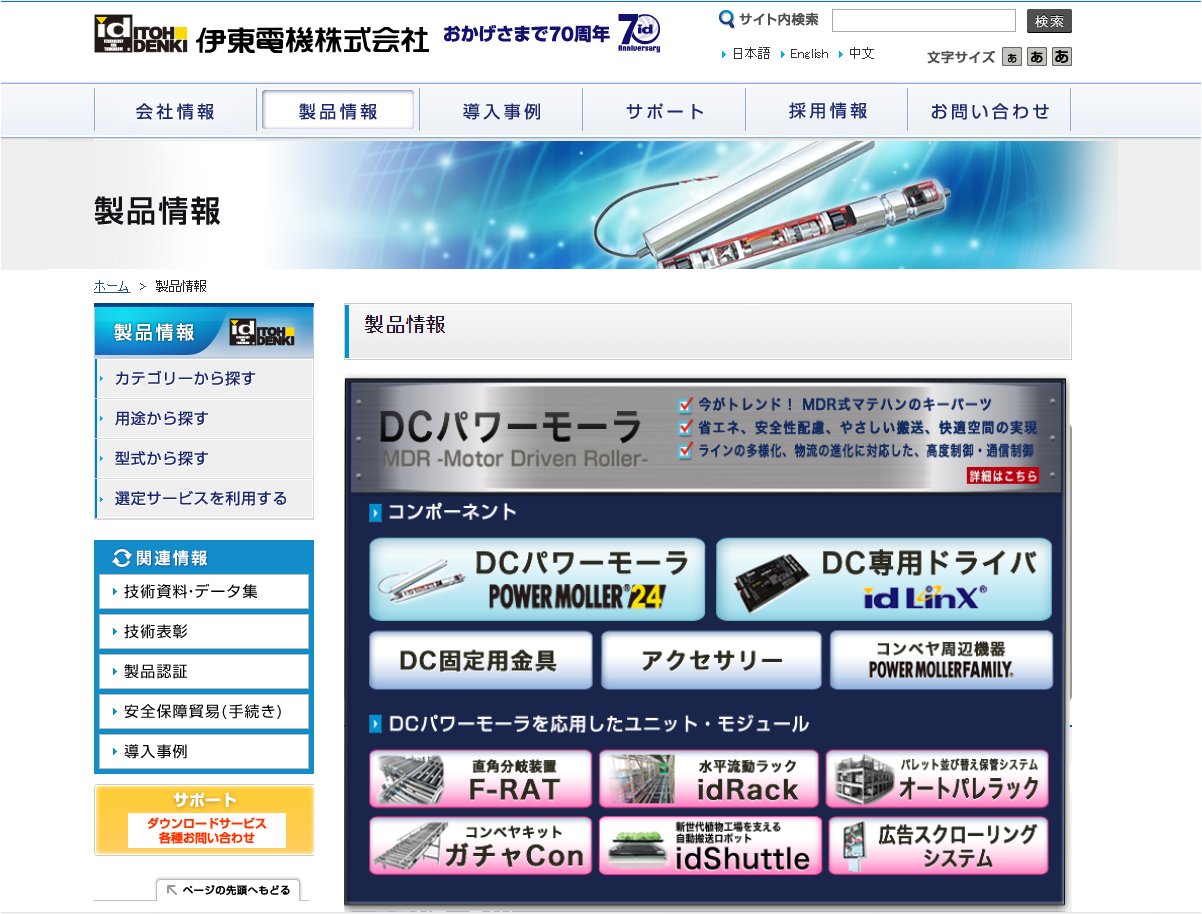Open the idRack flow rack tile
Viewport: 1202px width, 914px height.
(x=709, y=779)
